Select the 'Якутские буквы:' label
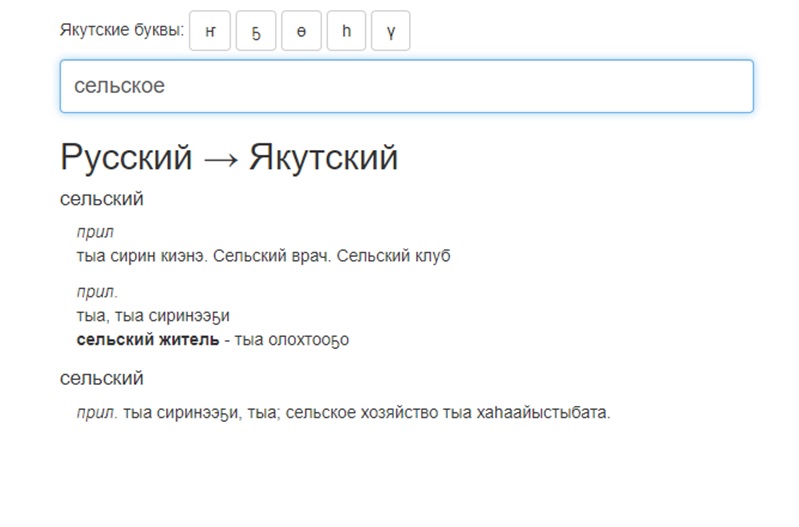This screenshot has height=527, width=799. tap(122, 30)
